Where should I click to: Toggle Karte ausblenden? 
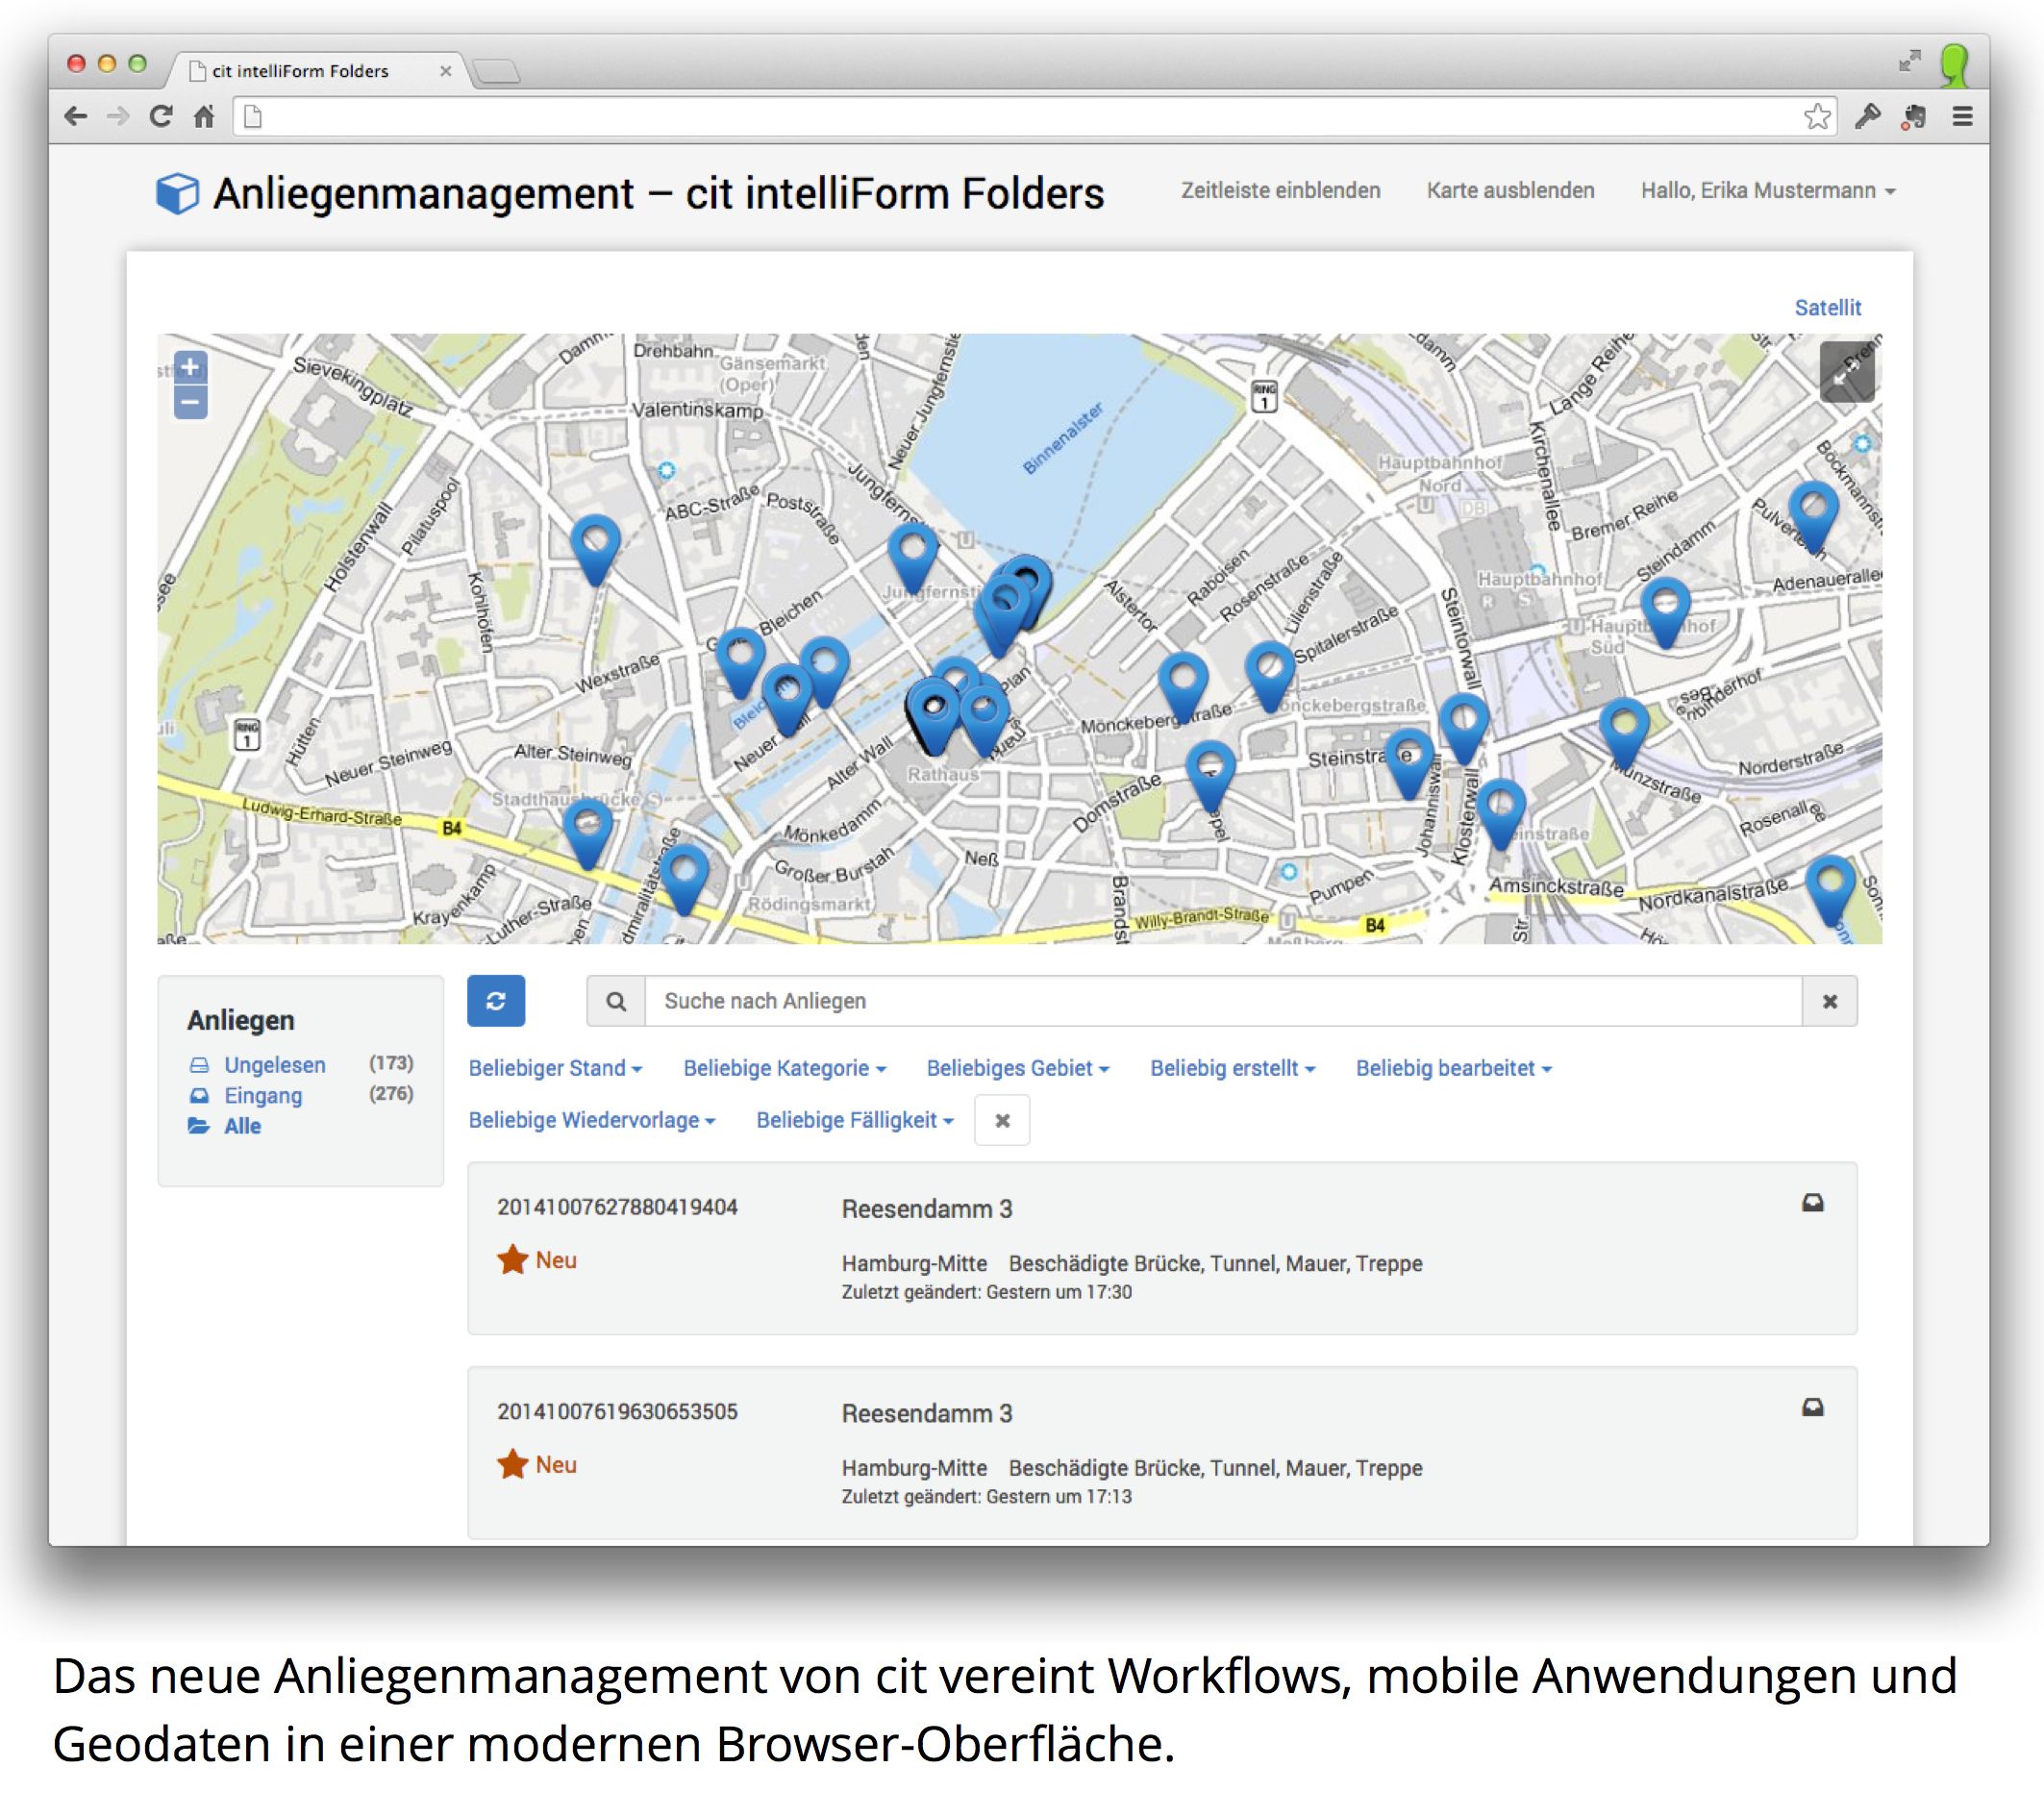pos(1510,190)
